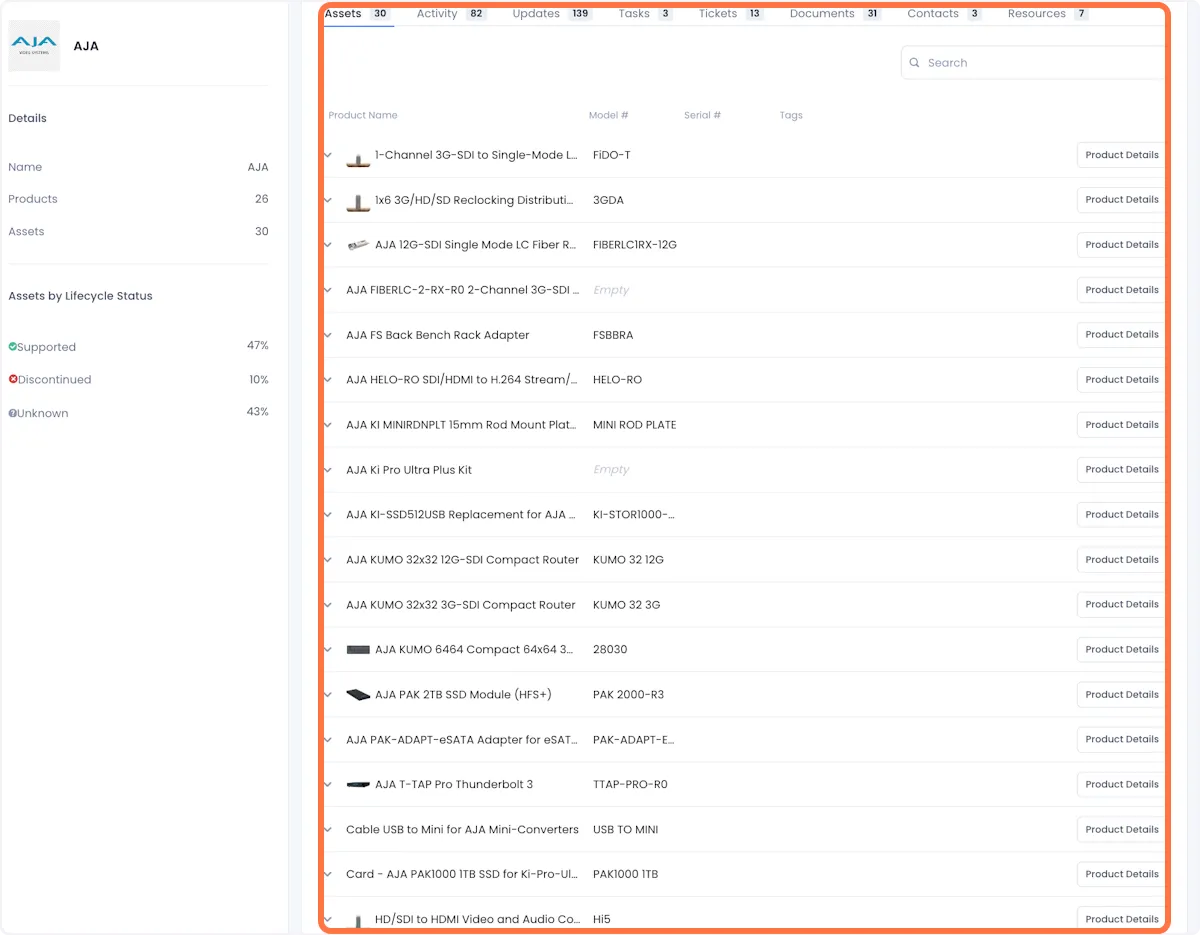
Task: Open Product Details for FIBERLC1RX-12G
Action: click(1122, 245)
